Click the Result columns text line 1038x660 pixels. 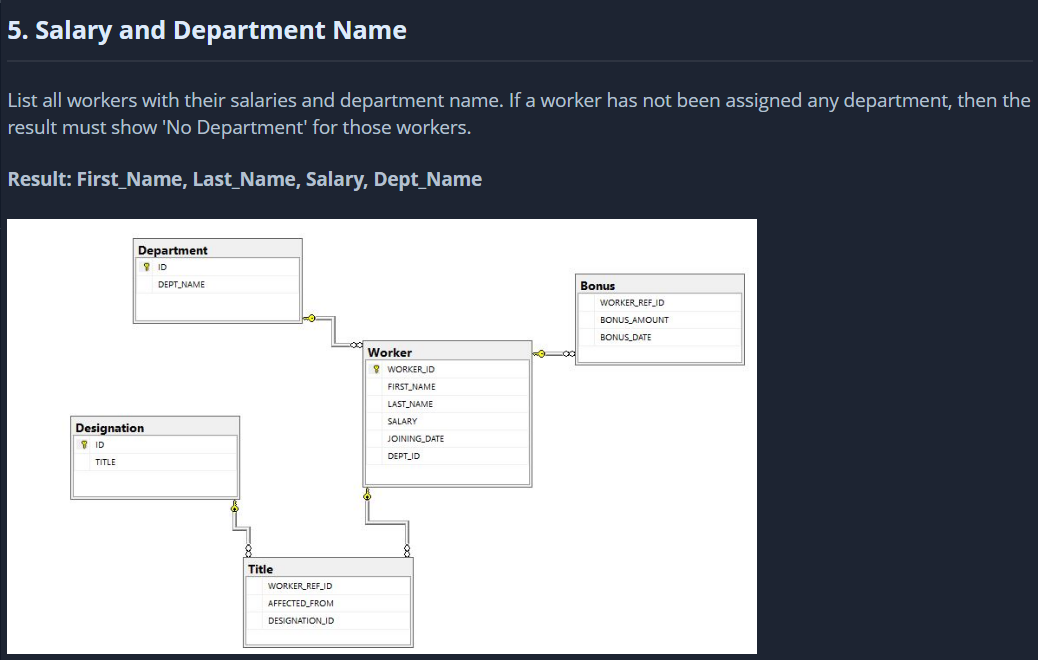click(x=243, y=178)
